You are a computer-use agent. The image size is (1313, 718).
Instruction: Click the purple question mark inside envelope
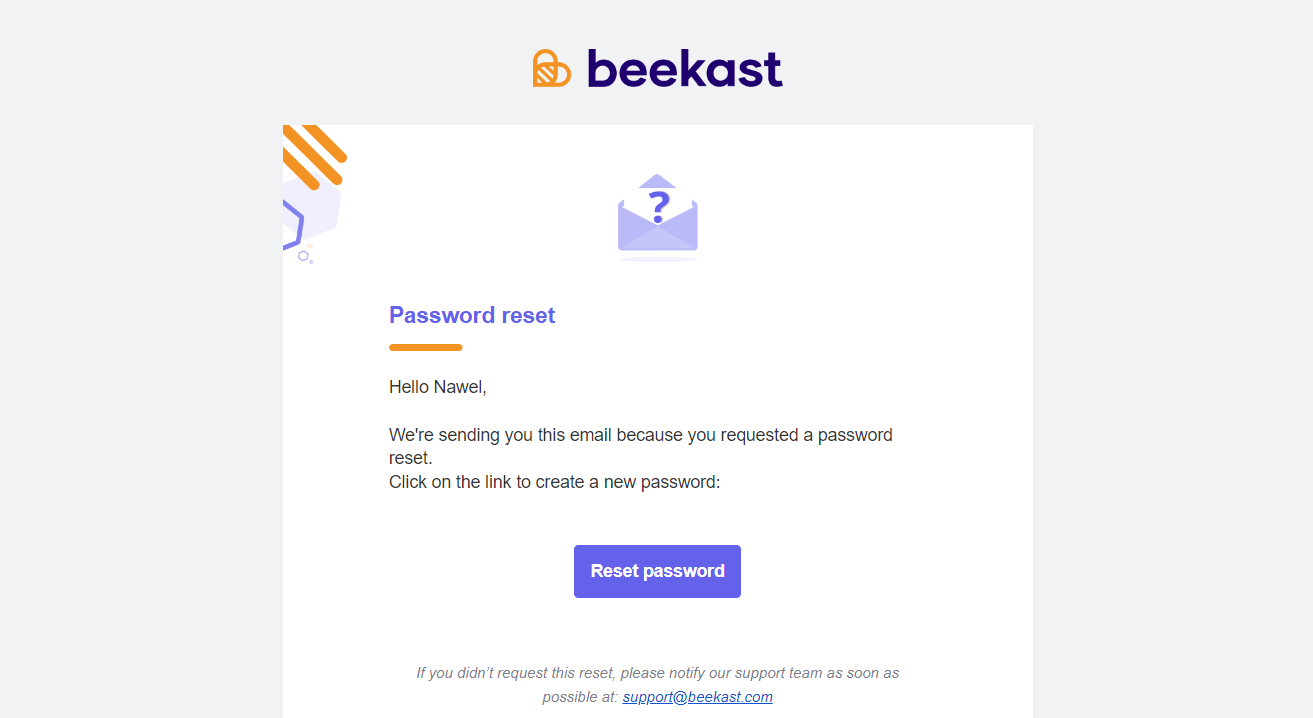click(657, 206)
